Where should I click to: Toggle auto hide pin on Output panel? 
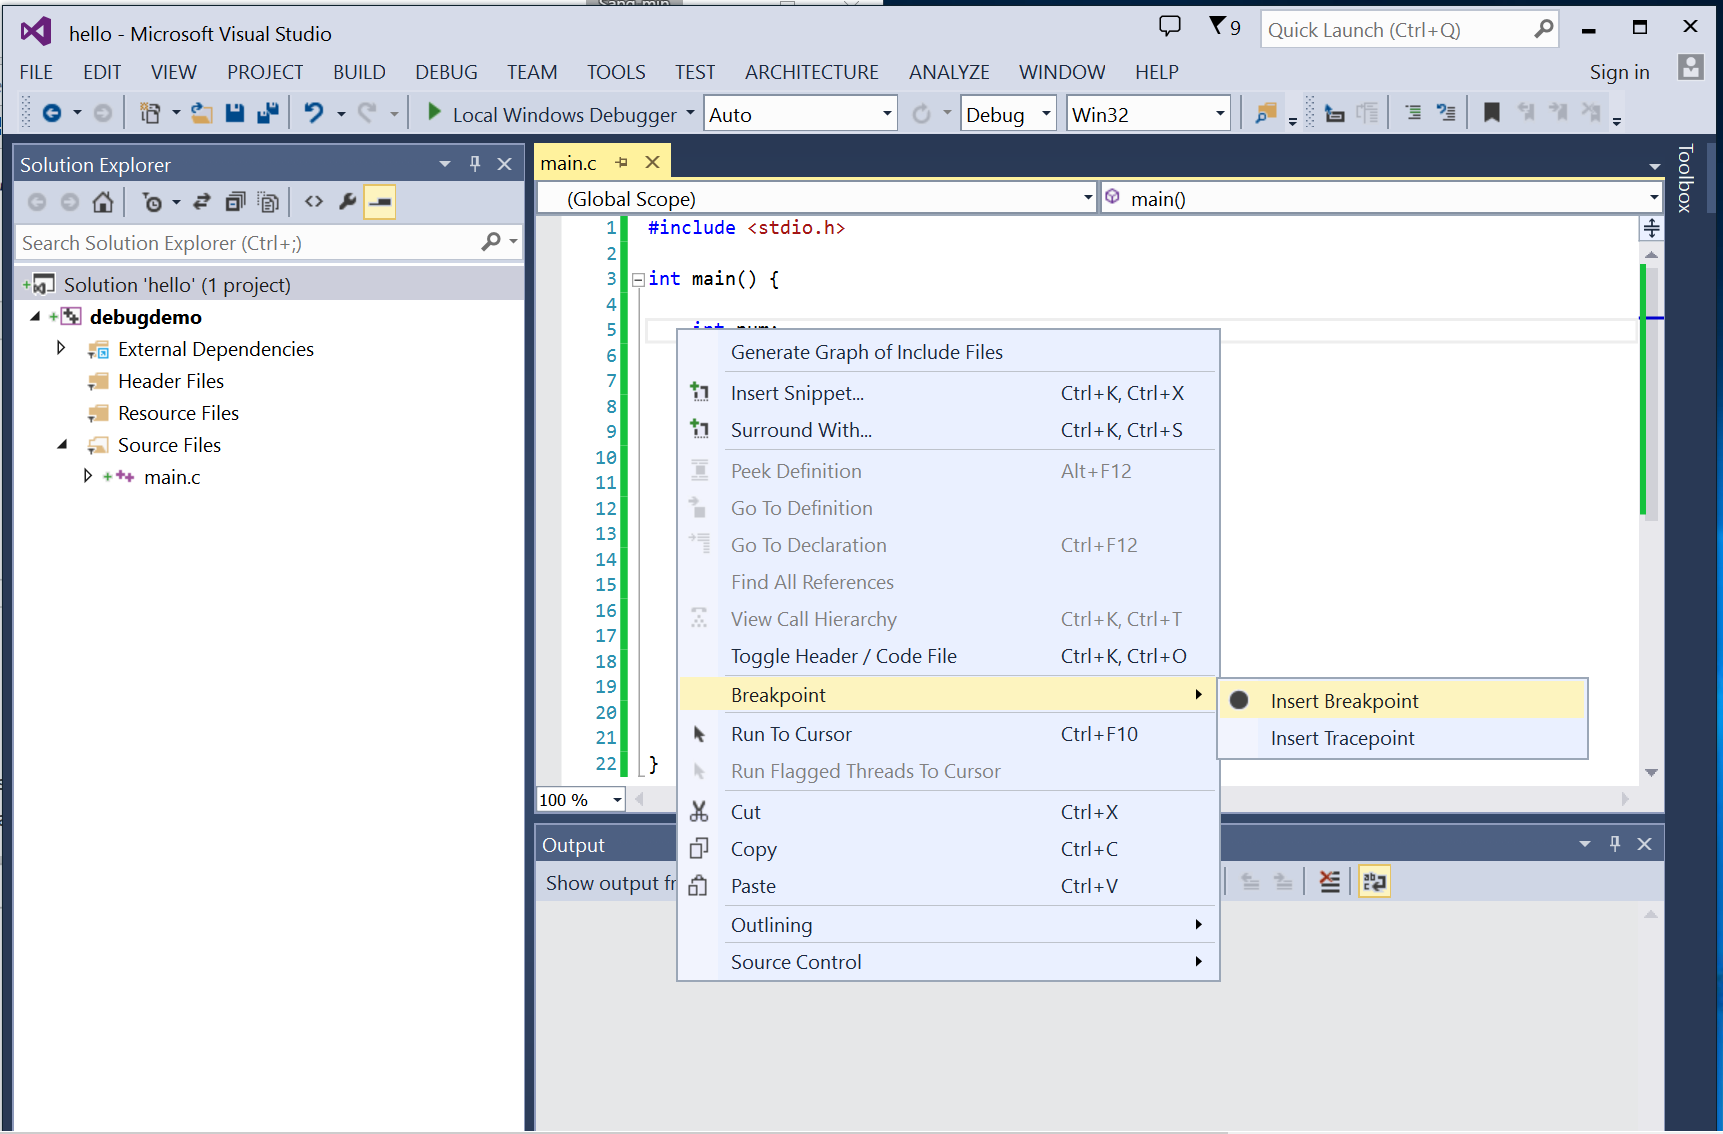[1615, 844]
